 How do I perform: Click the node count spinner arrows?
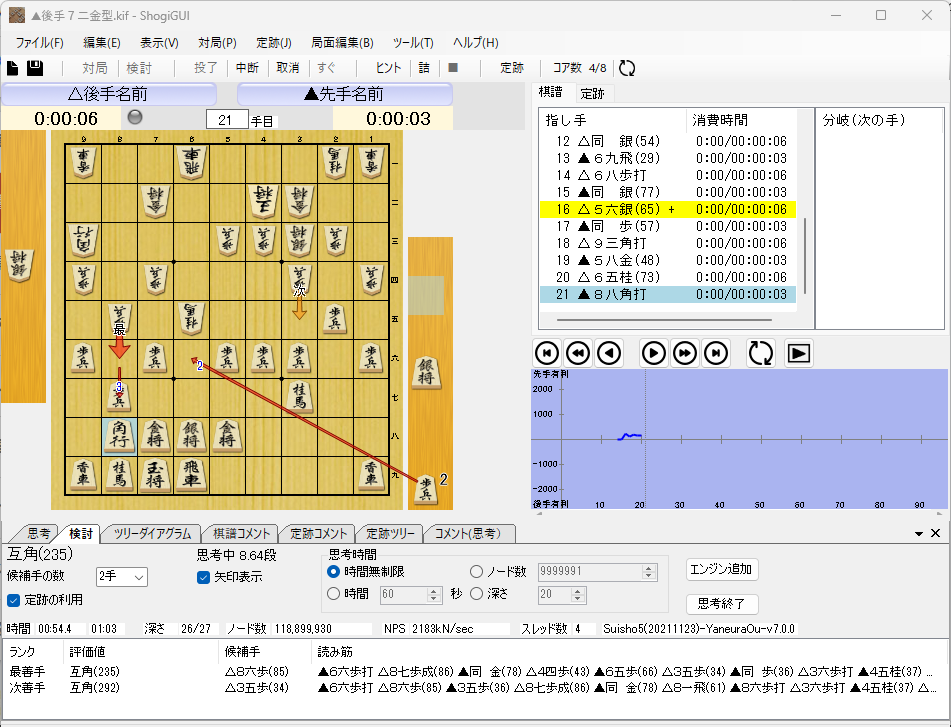(x=648, y=571)
